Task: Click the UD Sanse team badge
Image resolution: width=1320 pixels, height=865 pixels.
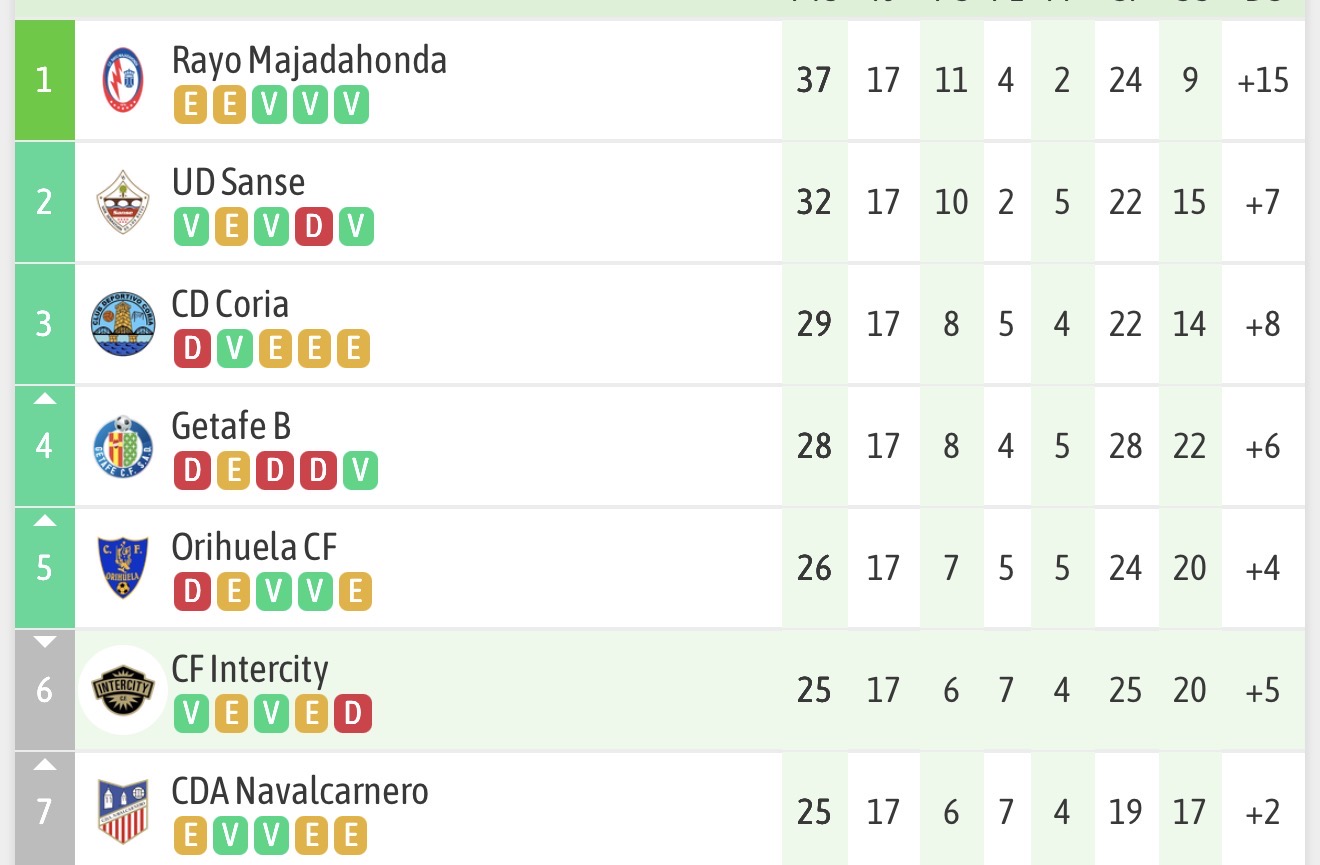Action: point(124,202)
